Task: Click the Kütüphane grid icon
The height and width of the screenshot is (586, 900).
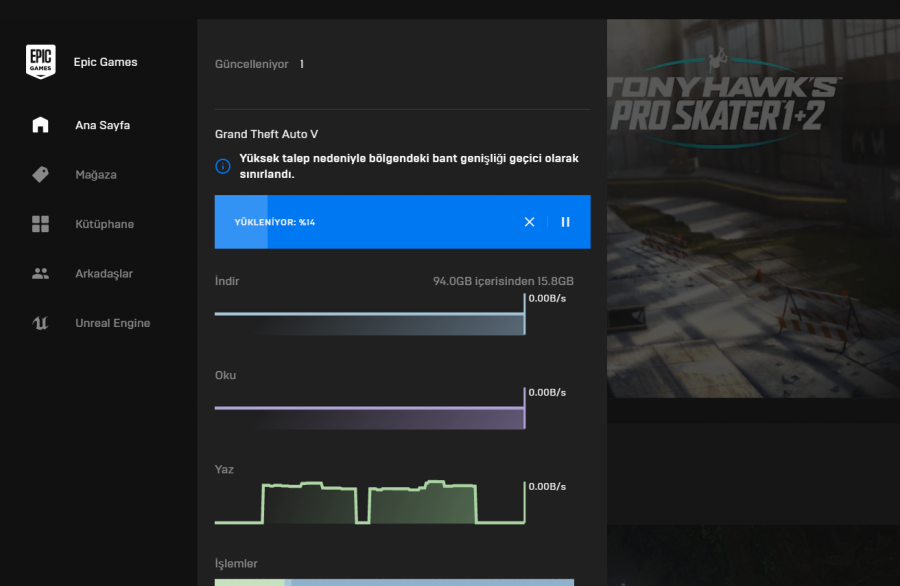Action: 40,224
